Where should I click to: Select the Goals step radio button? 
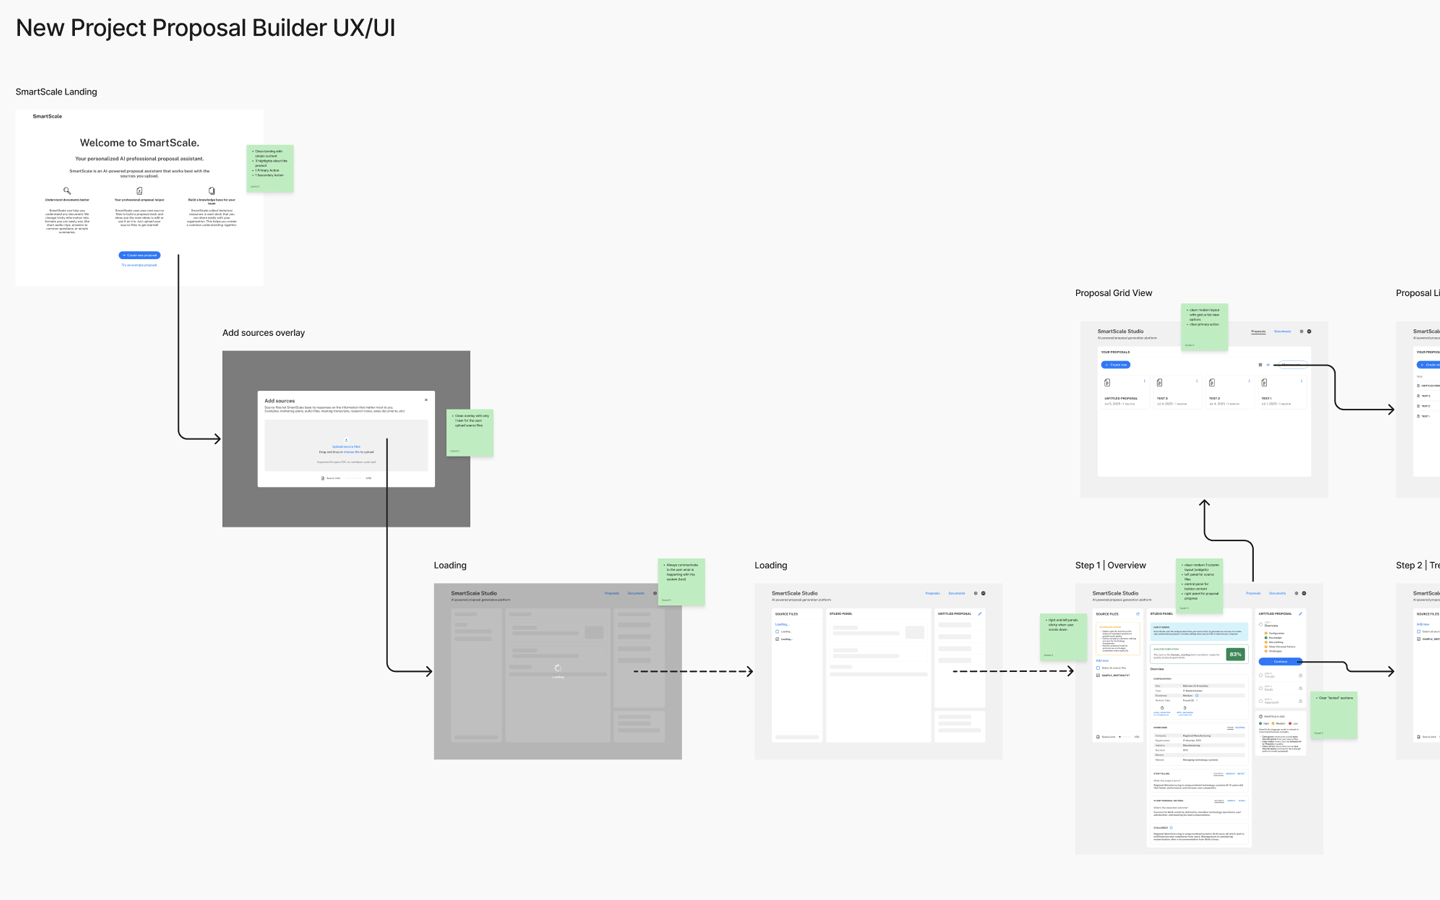1261,688
